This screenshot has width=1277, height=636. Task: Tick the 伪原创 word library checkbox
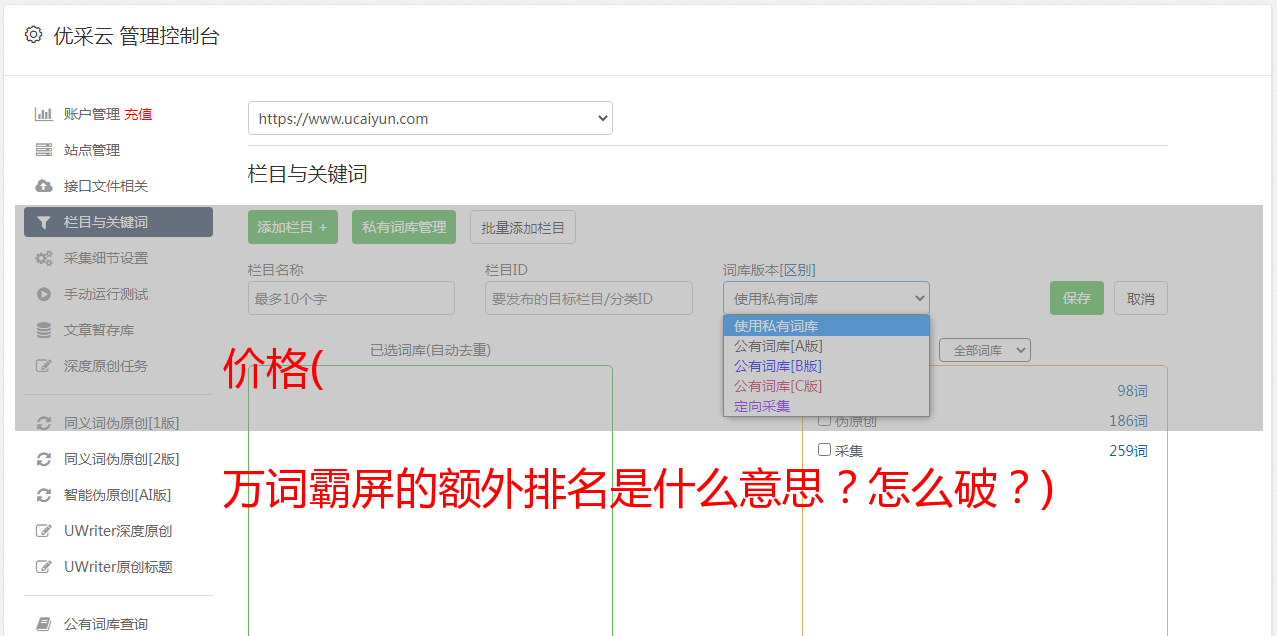coord(825,421)
